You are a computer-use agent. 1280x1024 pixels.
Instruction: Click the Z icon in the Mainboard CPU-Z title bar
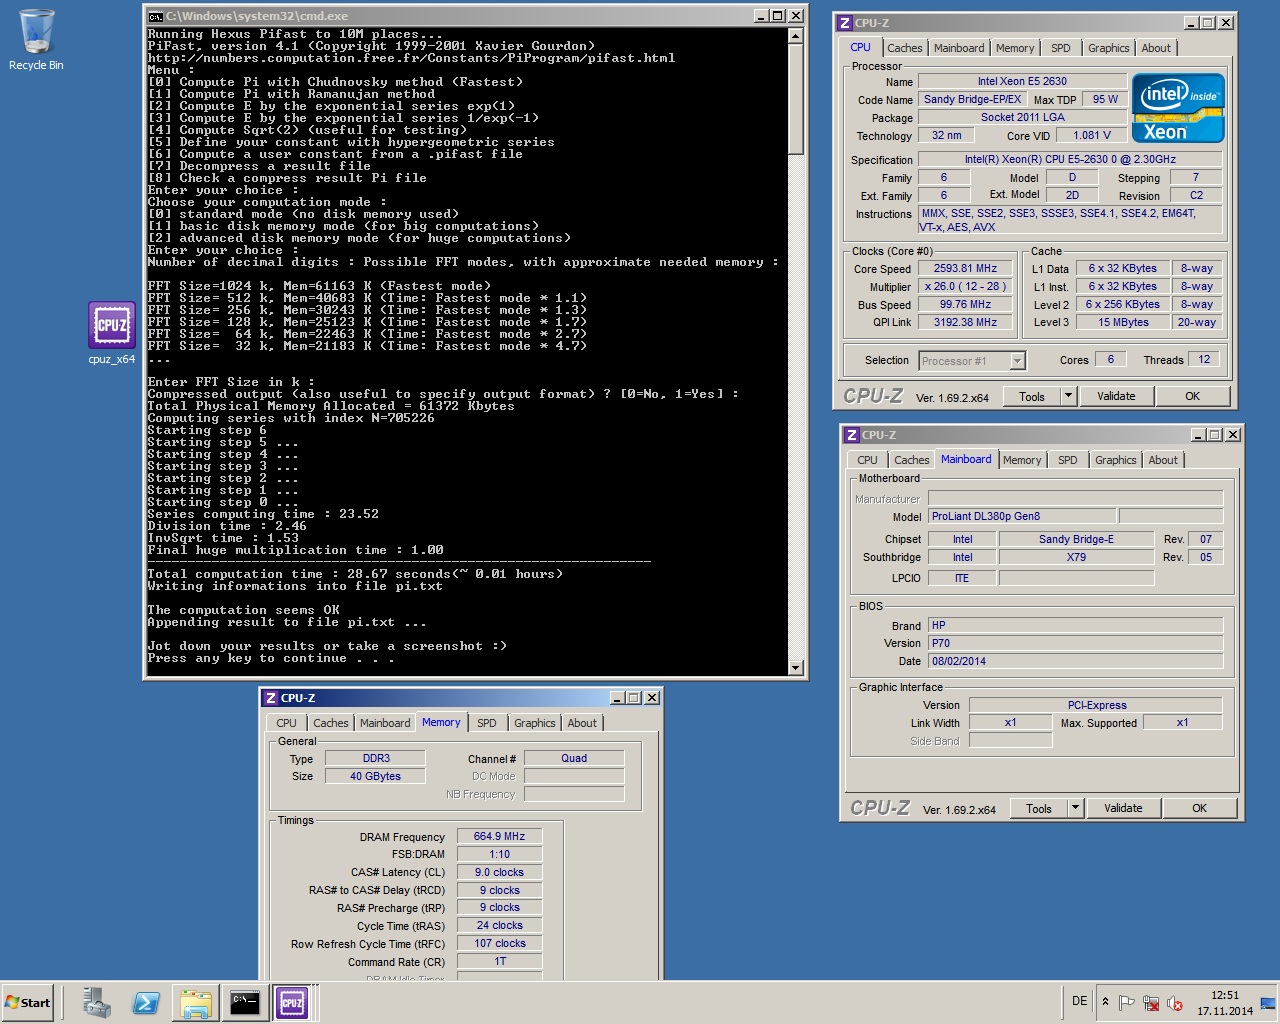click(x=851, y=435)
